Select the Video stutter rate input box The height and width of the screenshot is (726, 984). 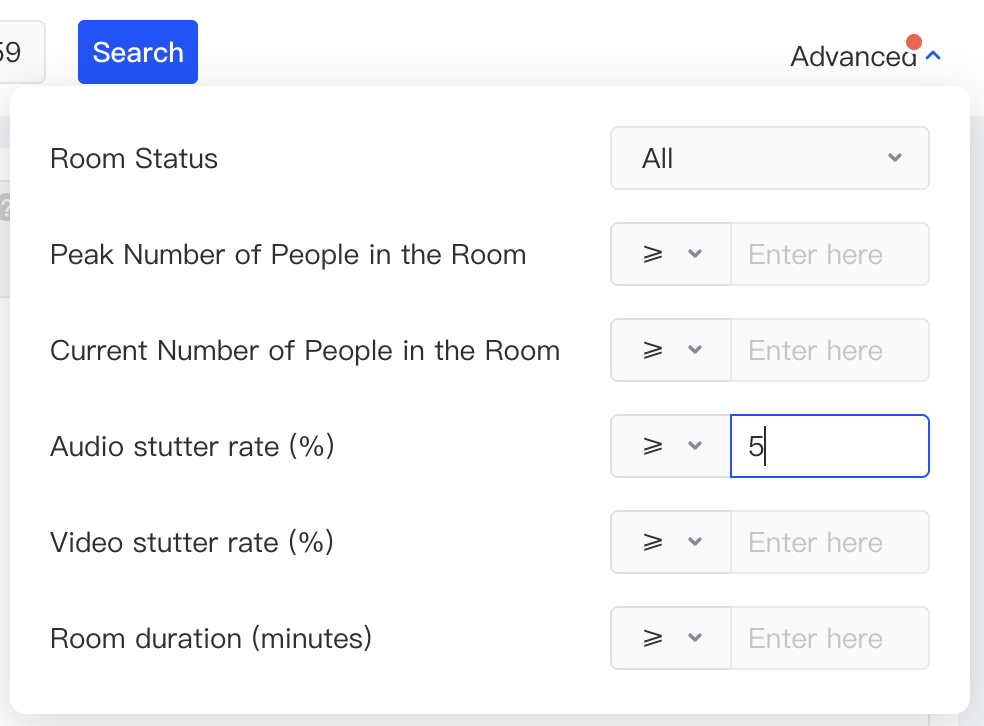tap(829, 542)
